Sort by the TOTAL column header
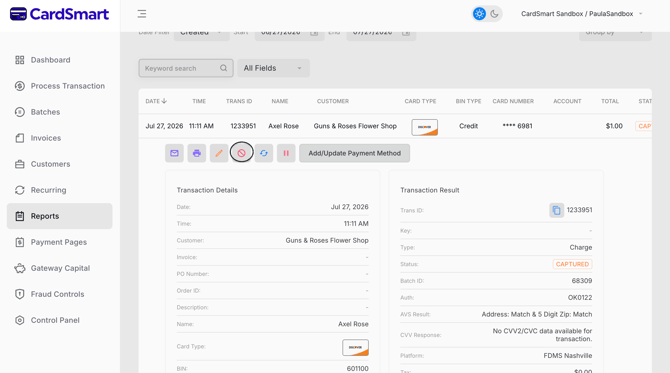 pos(610,101)
